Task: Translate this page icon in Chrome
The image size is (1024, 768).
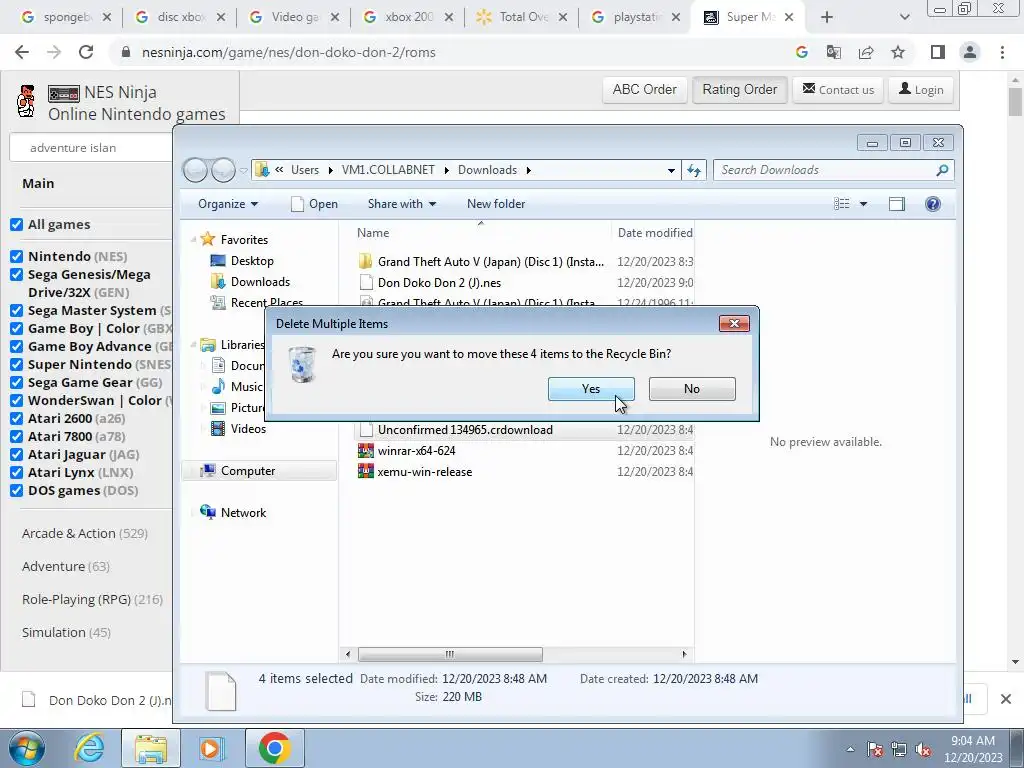Action: (x=834, y=52)
